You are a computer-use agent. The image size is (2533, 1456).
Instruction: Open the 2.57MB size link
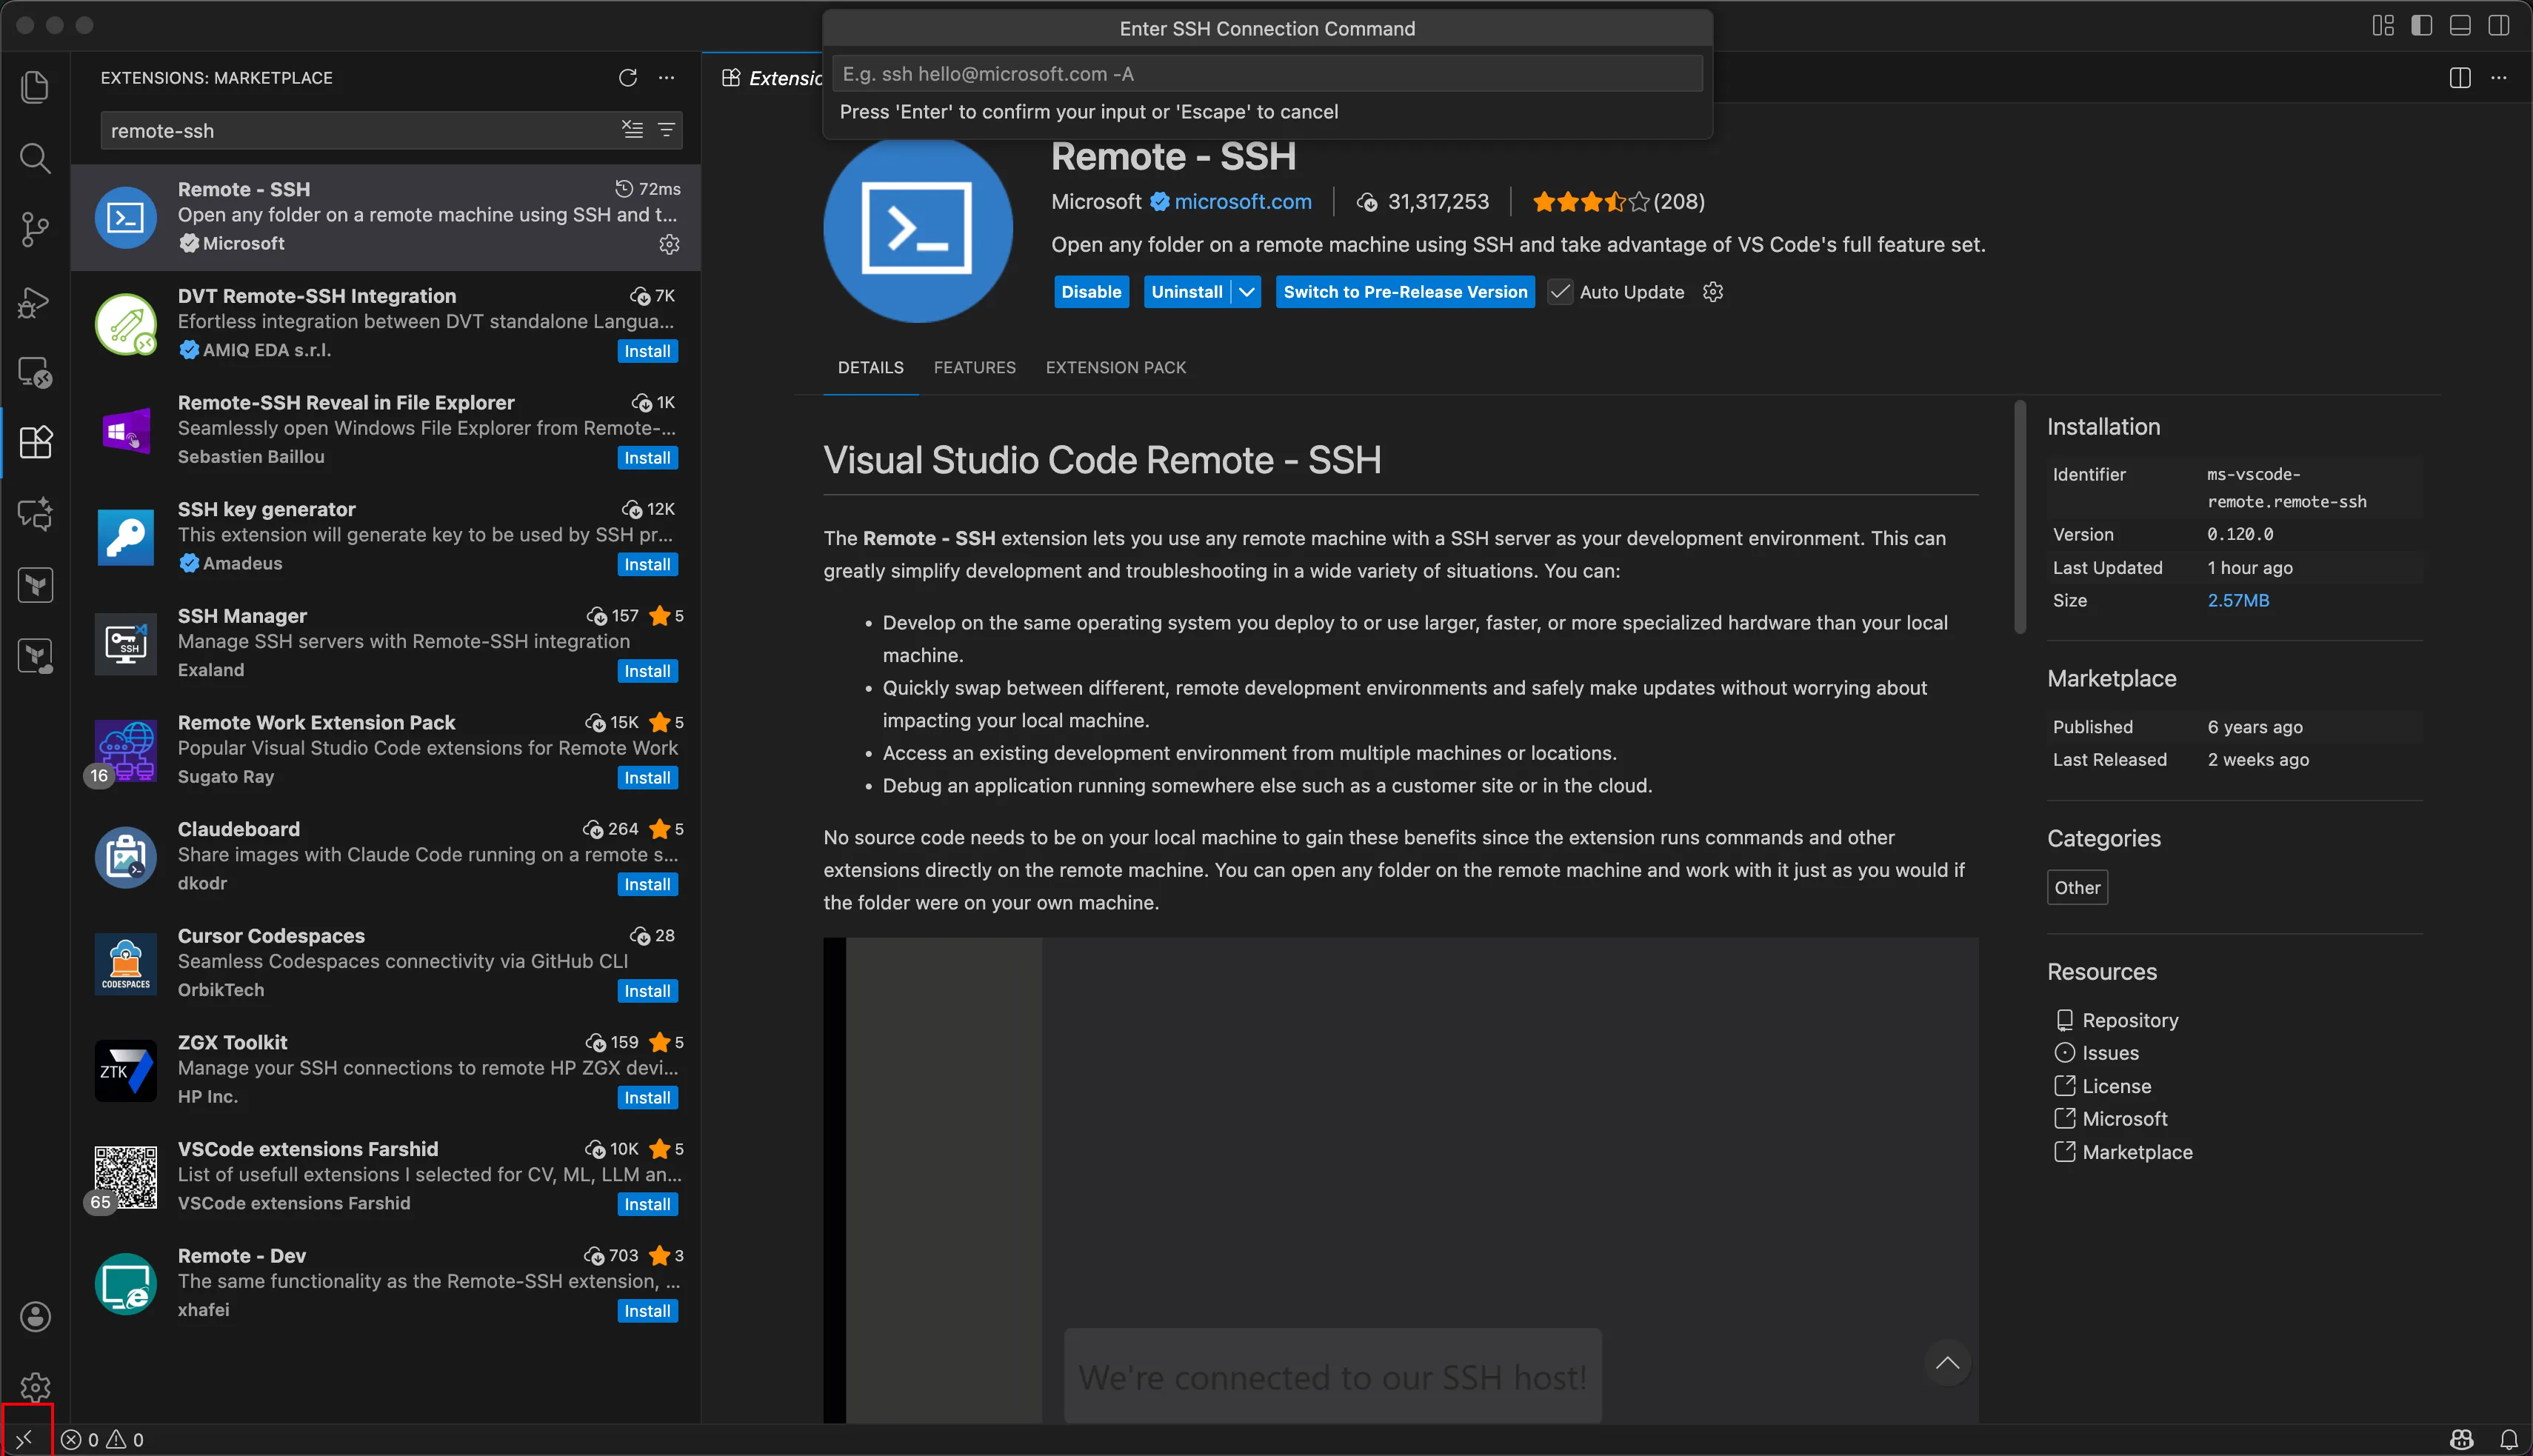coord(2238,601)
